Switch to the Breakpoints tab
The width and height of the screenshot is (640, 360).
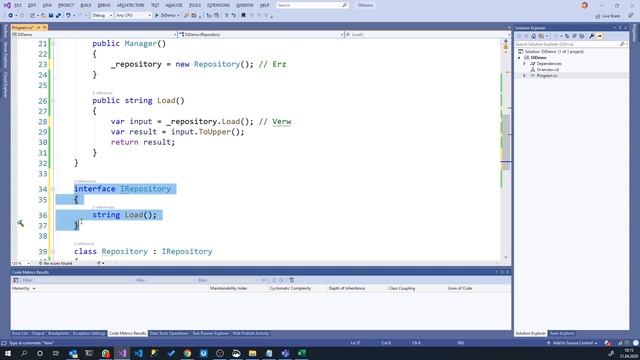58,333
